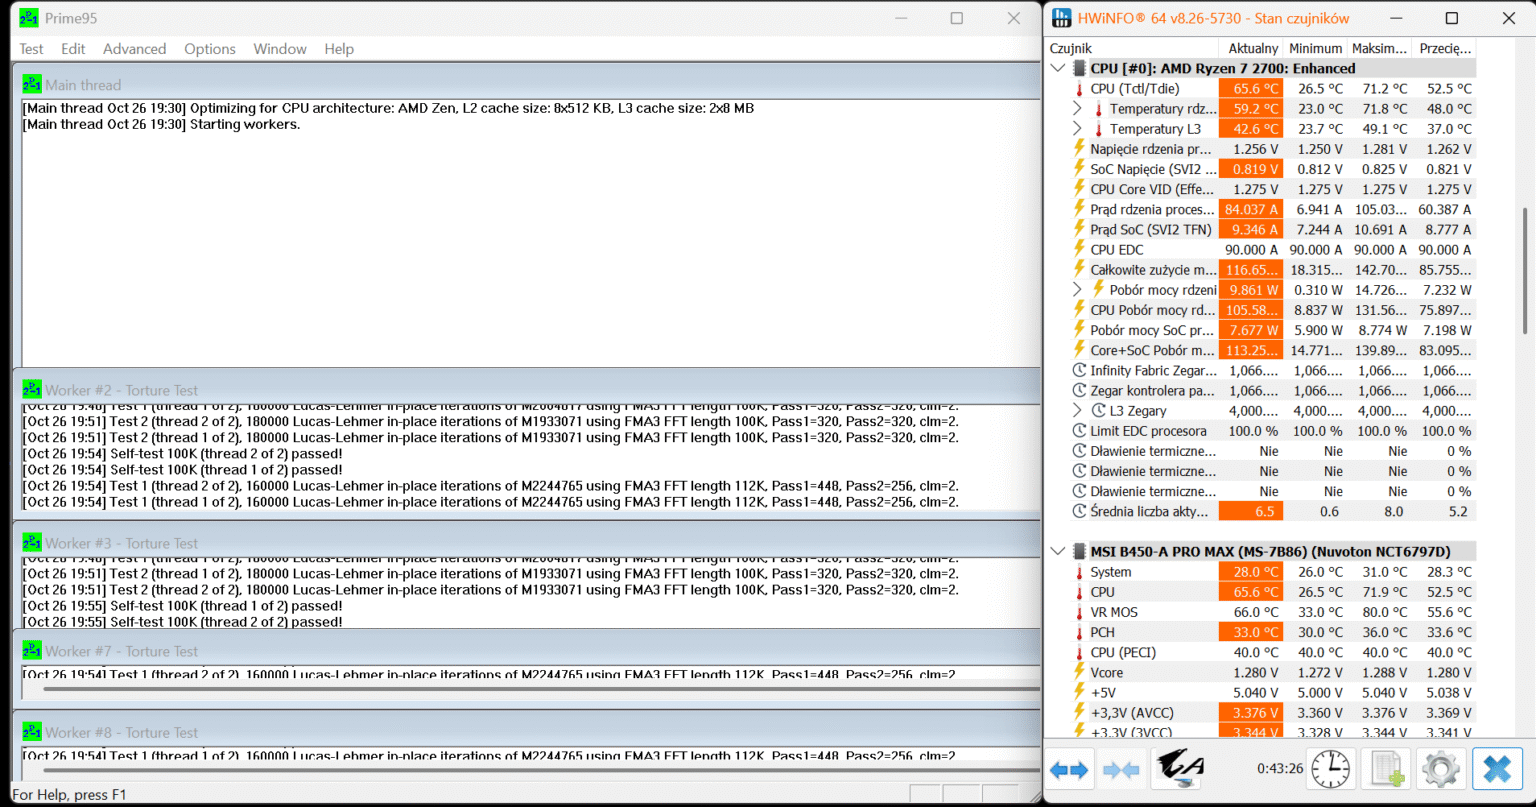Collapse the CPU AMD Ryzen 7 2700 sensor group
Image resolution: width=1536 pixels, height=807 pixels.
pyautogui.click(x=1058, y=68)
